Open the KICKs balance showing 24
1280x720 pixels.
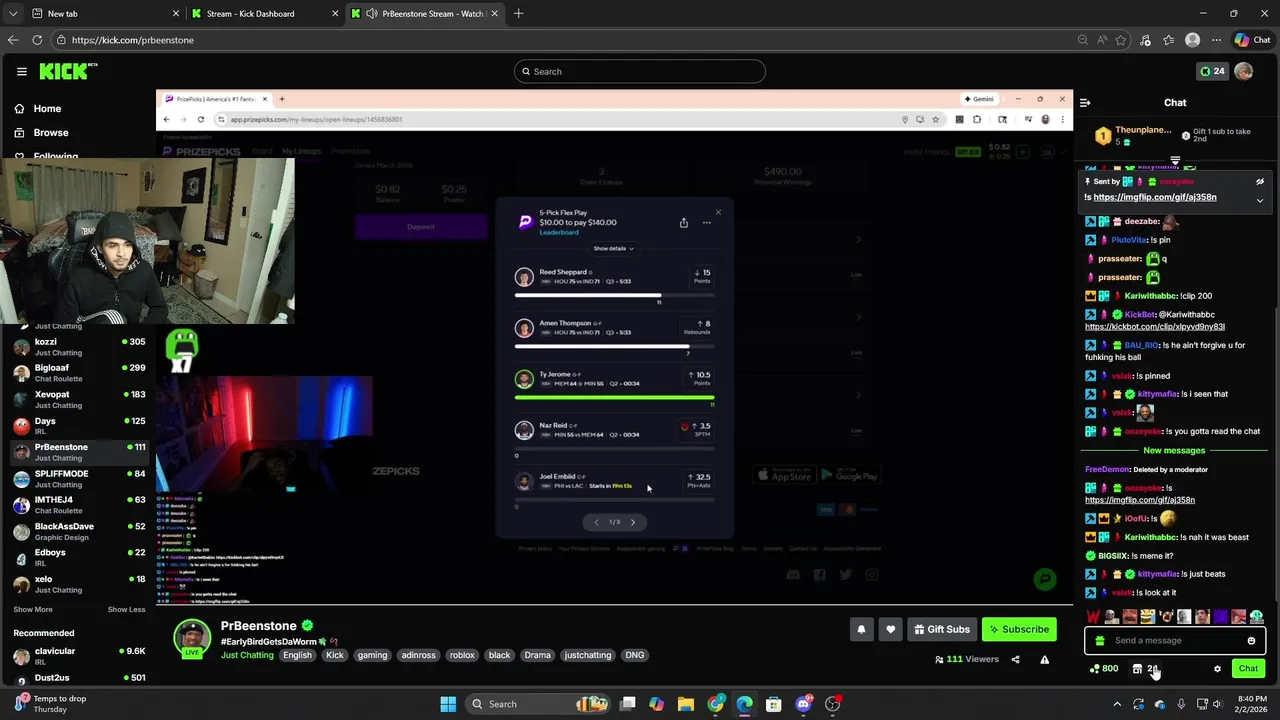click(1212, 71)
